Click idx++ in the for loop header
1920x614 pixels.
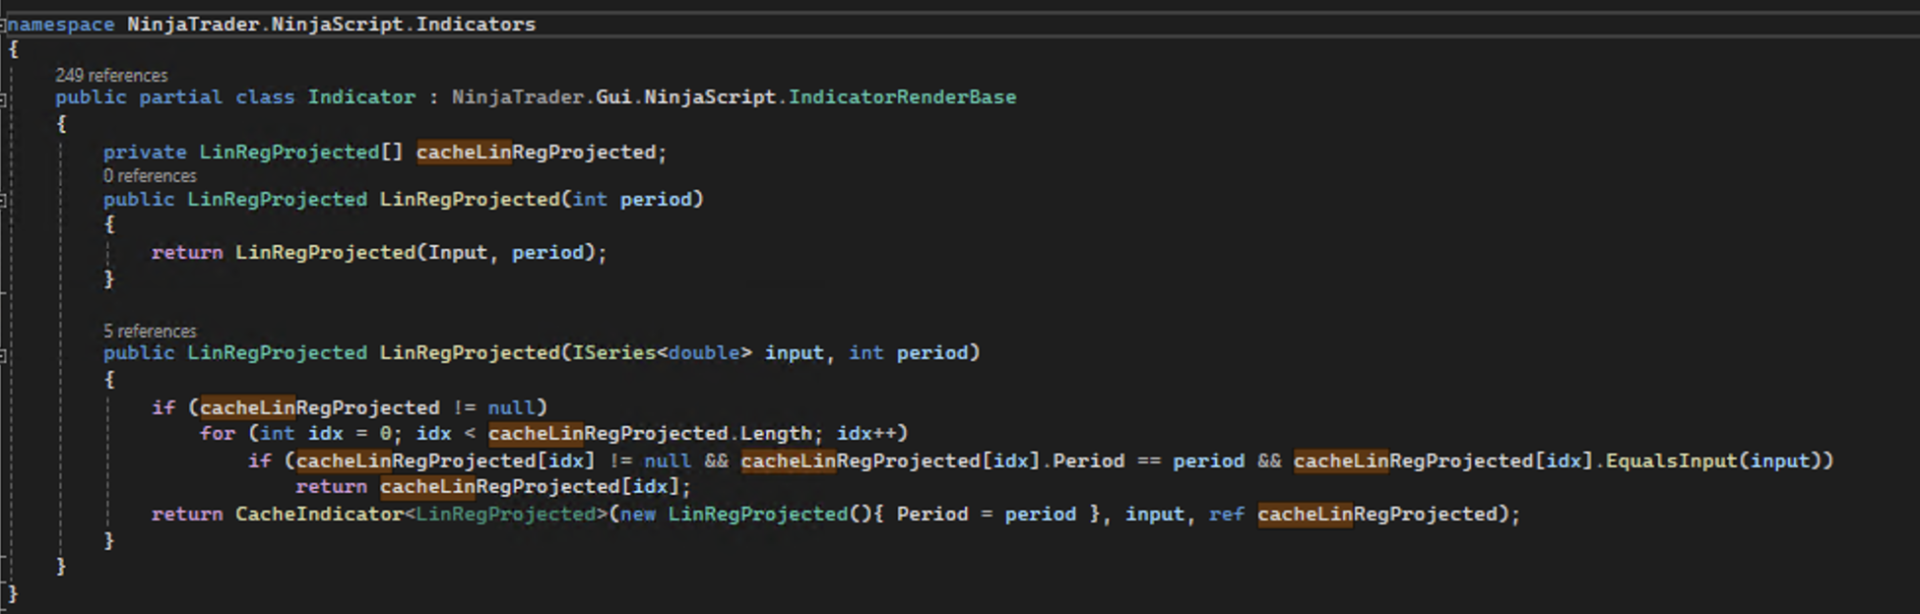coord(866,433)
